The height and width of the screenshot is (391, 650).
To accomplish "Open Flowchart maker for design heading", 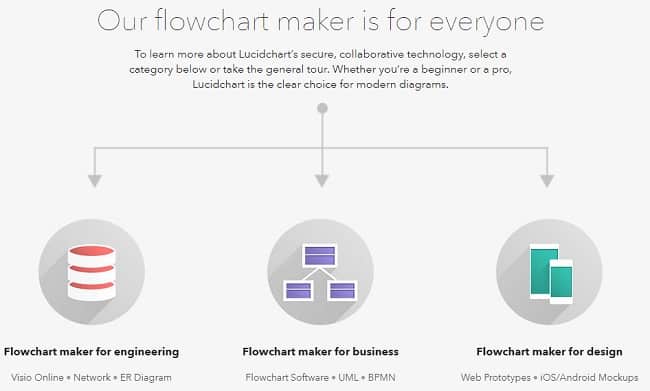I will (549, 352).
